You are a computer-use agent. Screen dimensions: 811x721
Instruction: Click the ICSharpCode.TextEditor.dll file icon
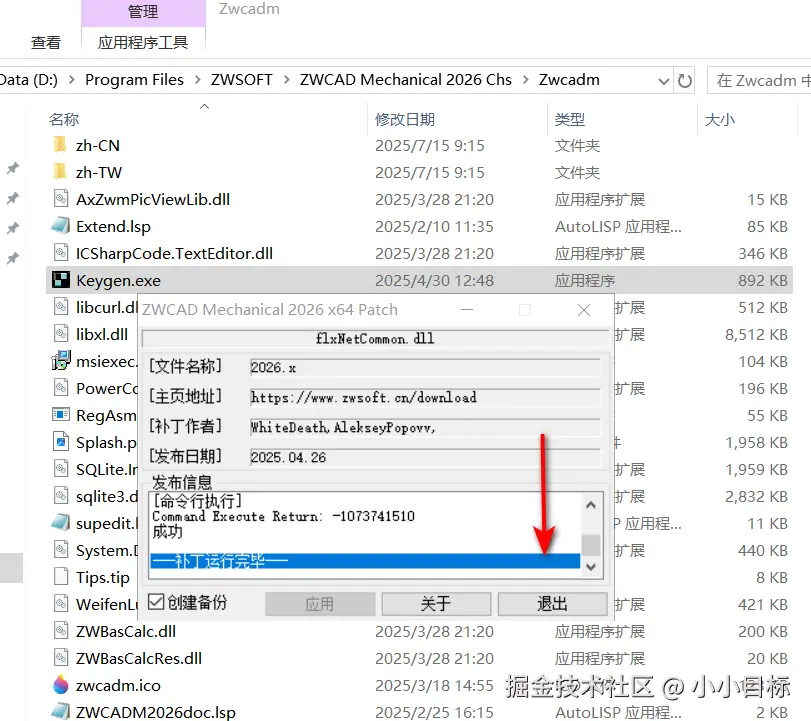click(x=61, y=253)
